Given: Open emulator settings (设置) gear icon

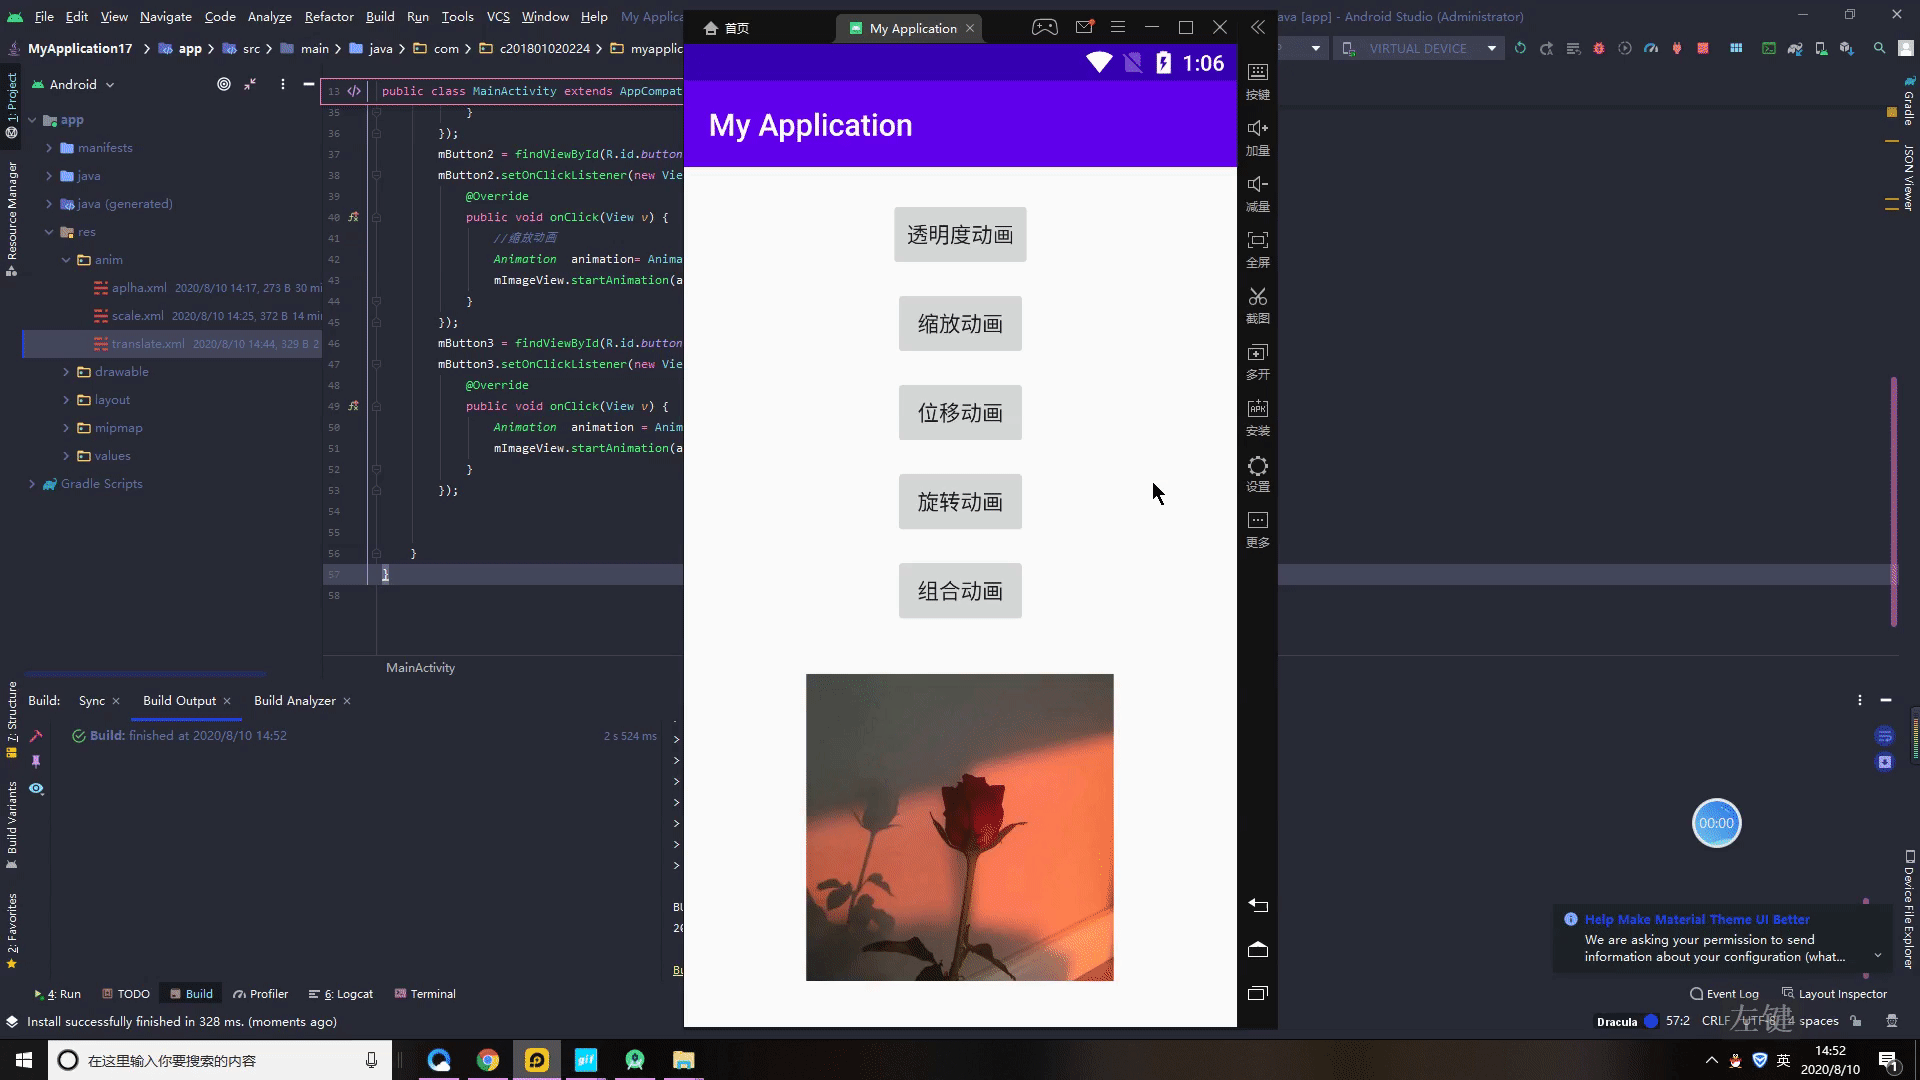Looking at the screenshot, I should pos(1258,466).
